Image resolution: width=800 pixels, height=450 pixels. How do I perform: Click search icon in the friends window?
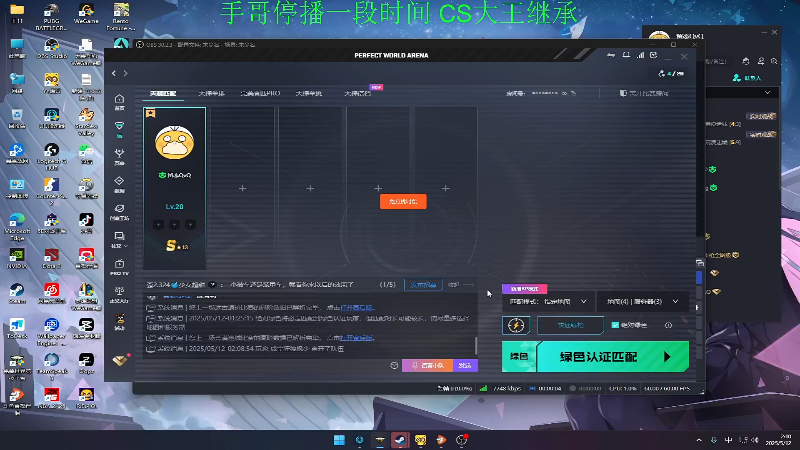coord(774,61)
